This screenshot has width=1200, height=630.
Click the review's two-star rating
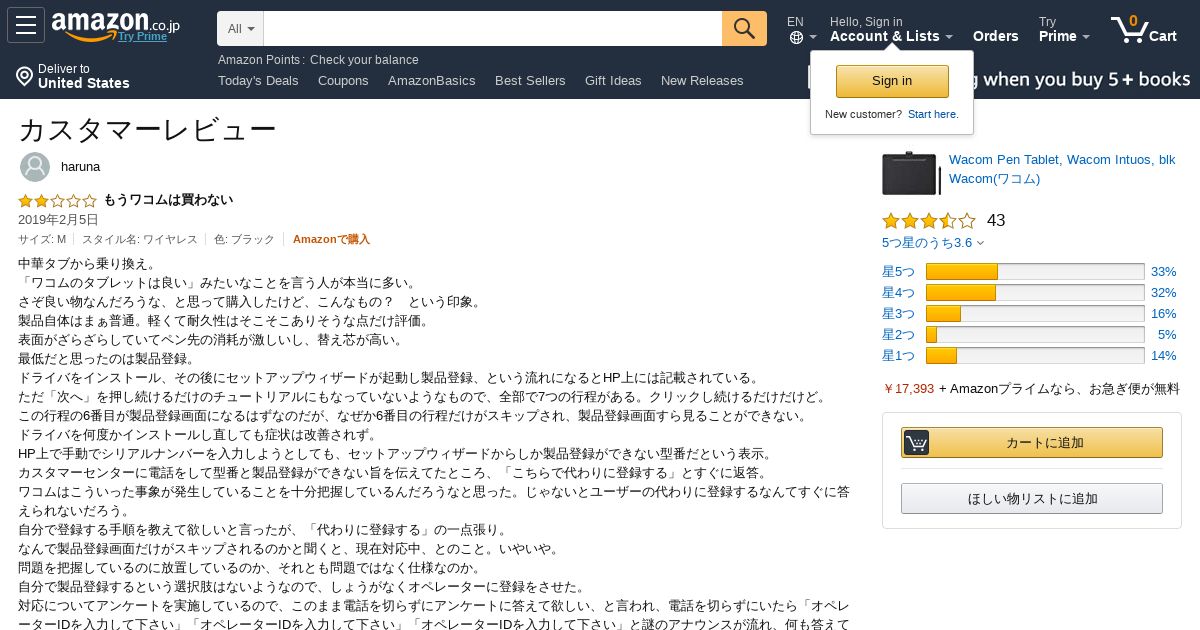pos(57,201)
